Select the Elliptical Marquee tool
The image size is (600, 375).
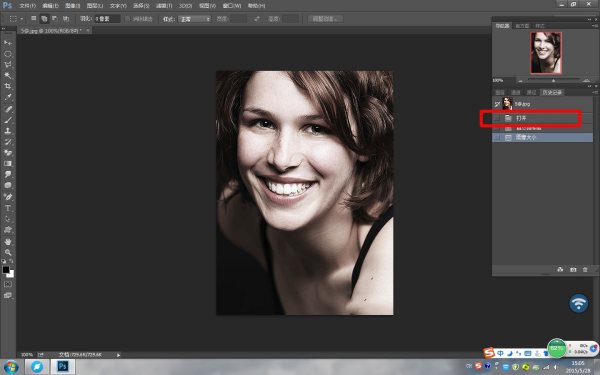(8, 54)
